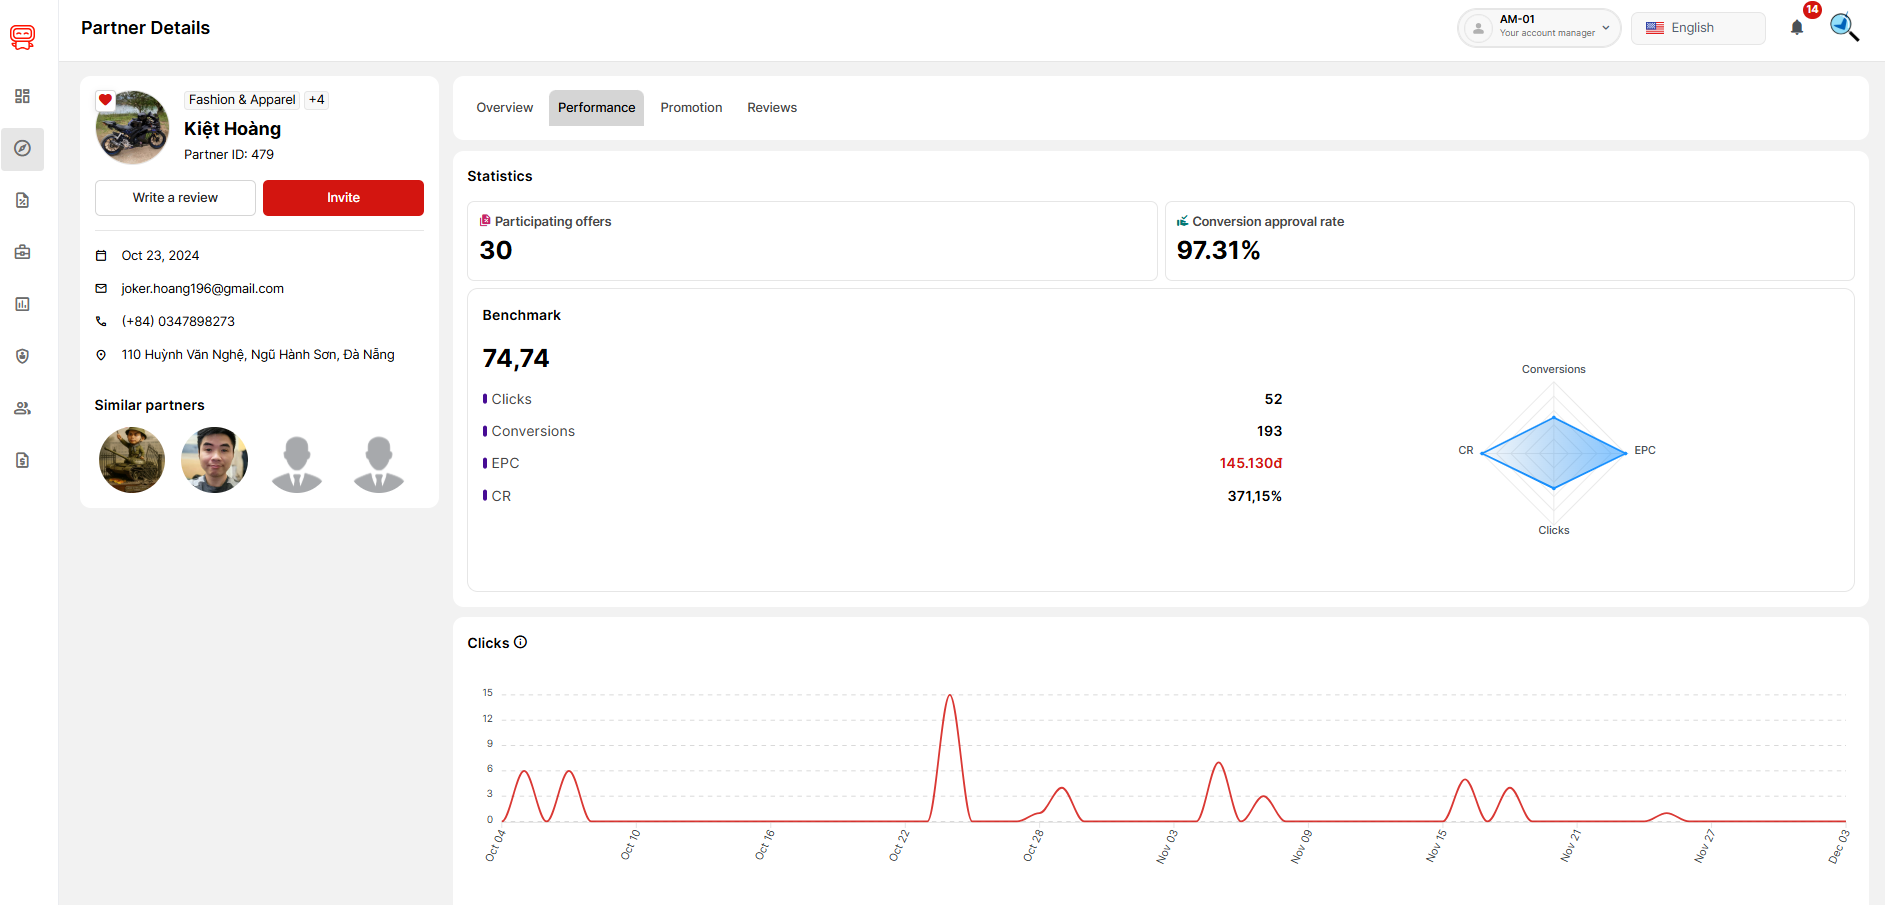This screenshot has width=1885, height=905.
Task: Click the Write a review button
Action: (175, 198)
